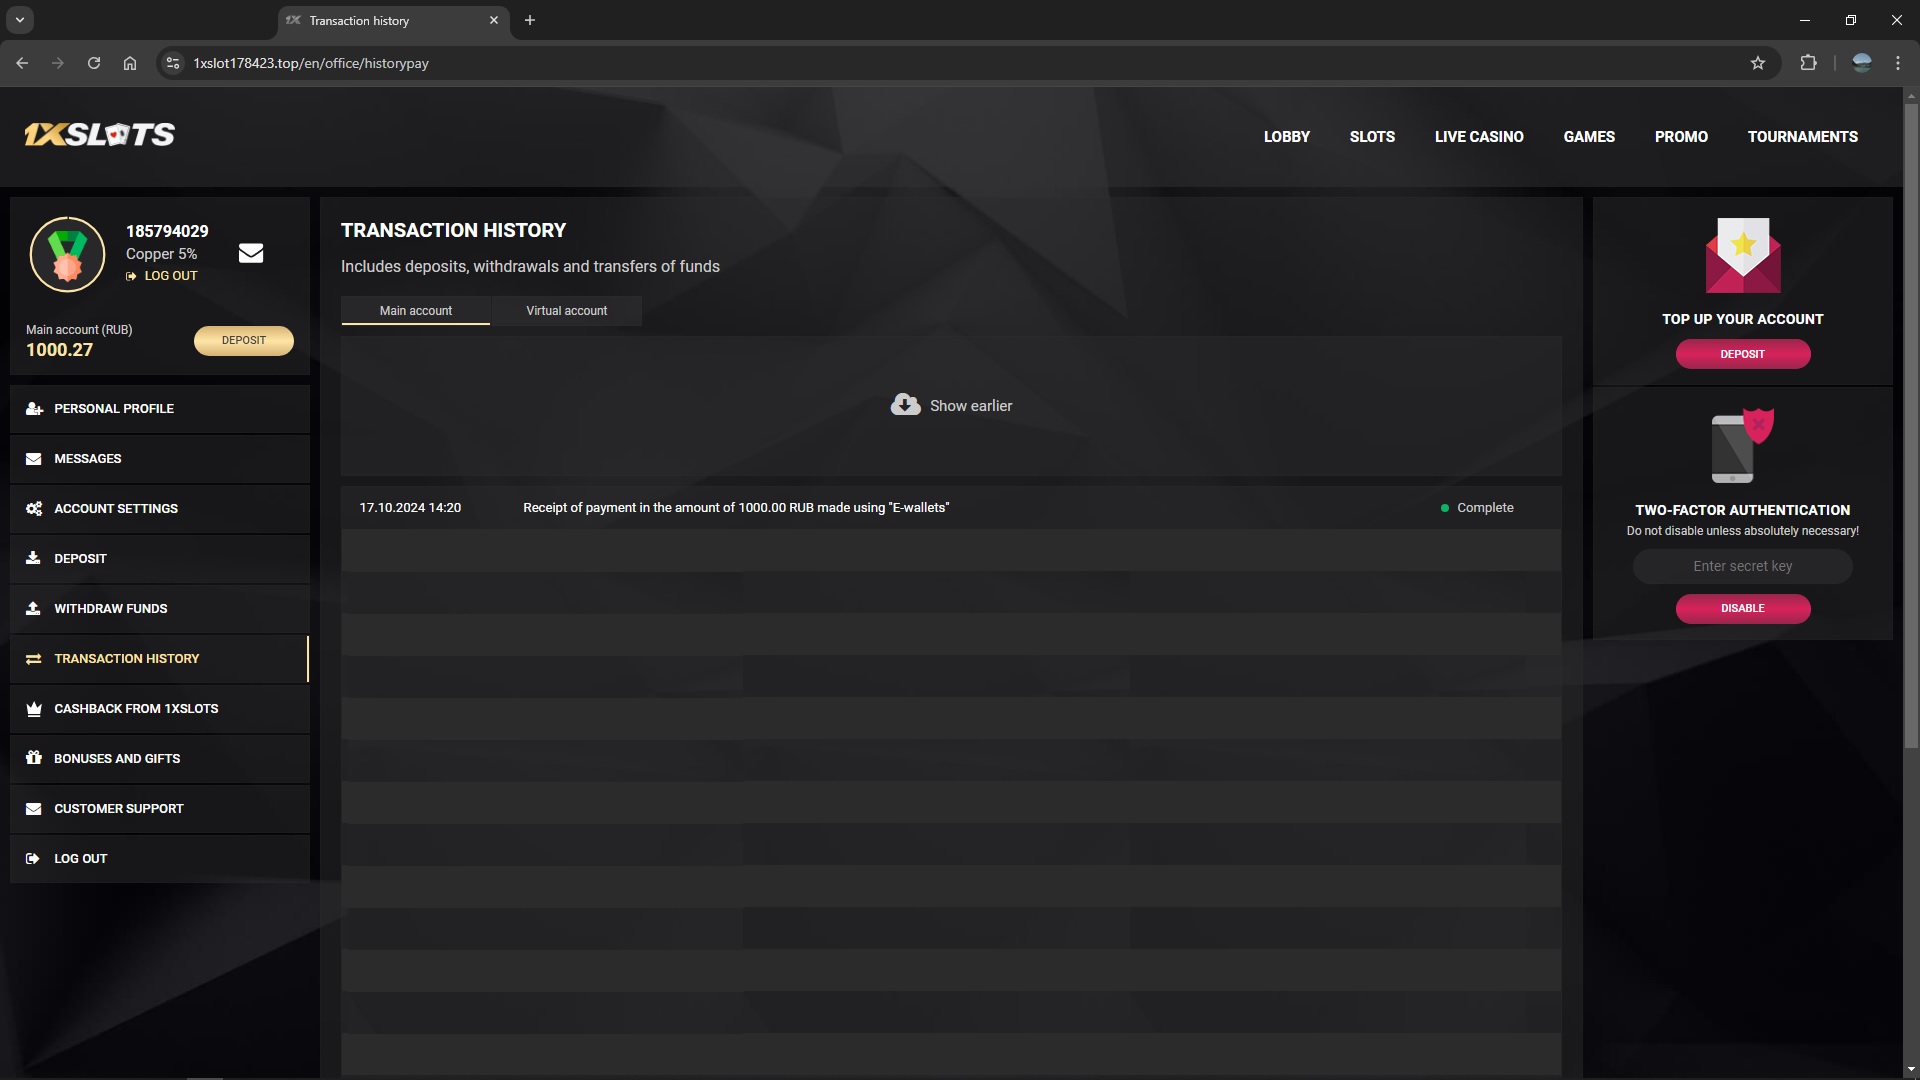Screen dimensions: 1920x1080
Task: Select the Main account tab
Action: pyautogui.click(x=415, y=311)
